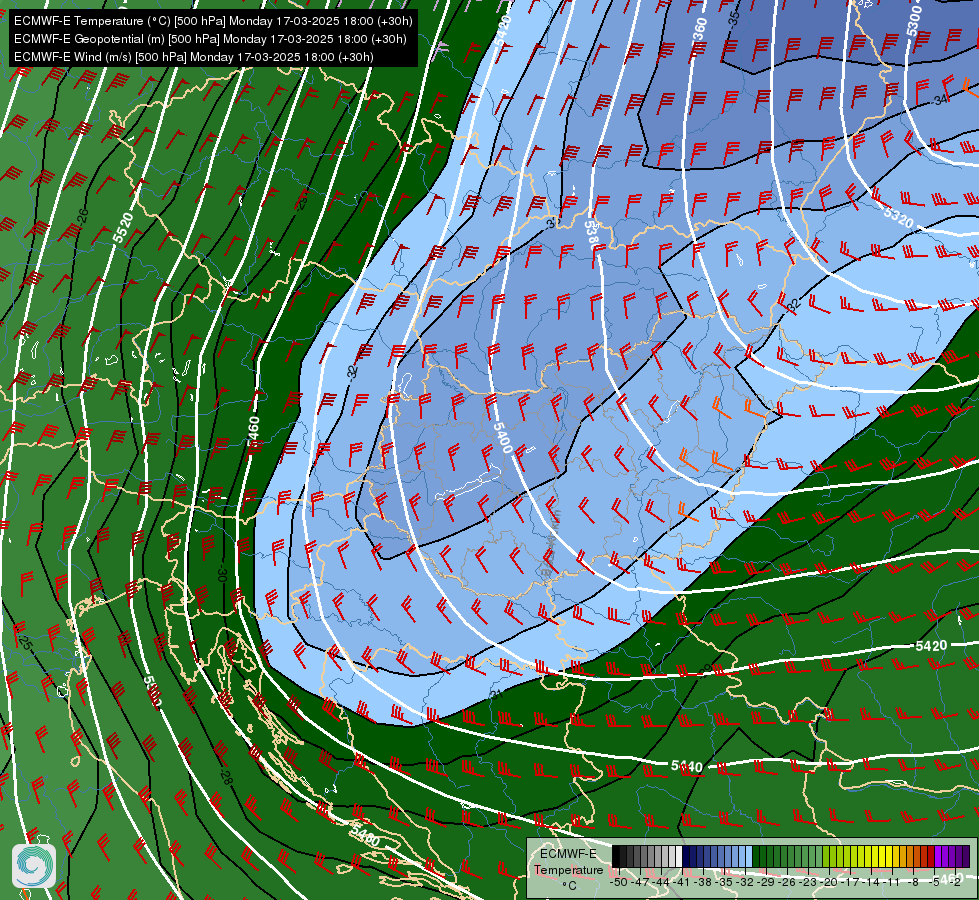Click the 5520 geopotential contour label
The image size is (979, 900).
click(x=123, y=228)
